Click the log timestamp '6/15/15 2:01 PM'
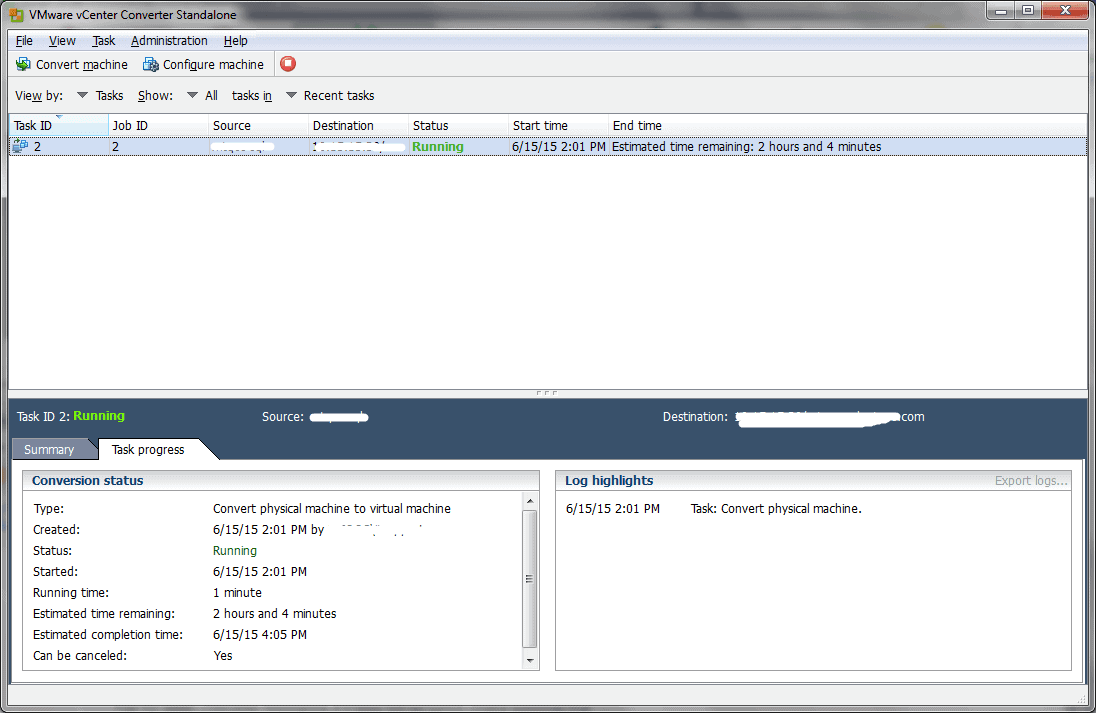Viewport: 1096px width, 713px height. click(613, 508)
